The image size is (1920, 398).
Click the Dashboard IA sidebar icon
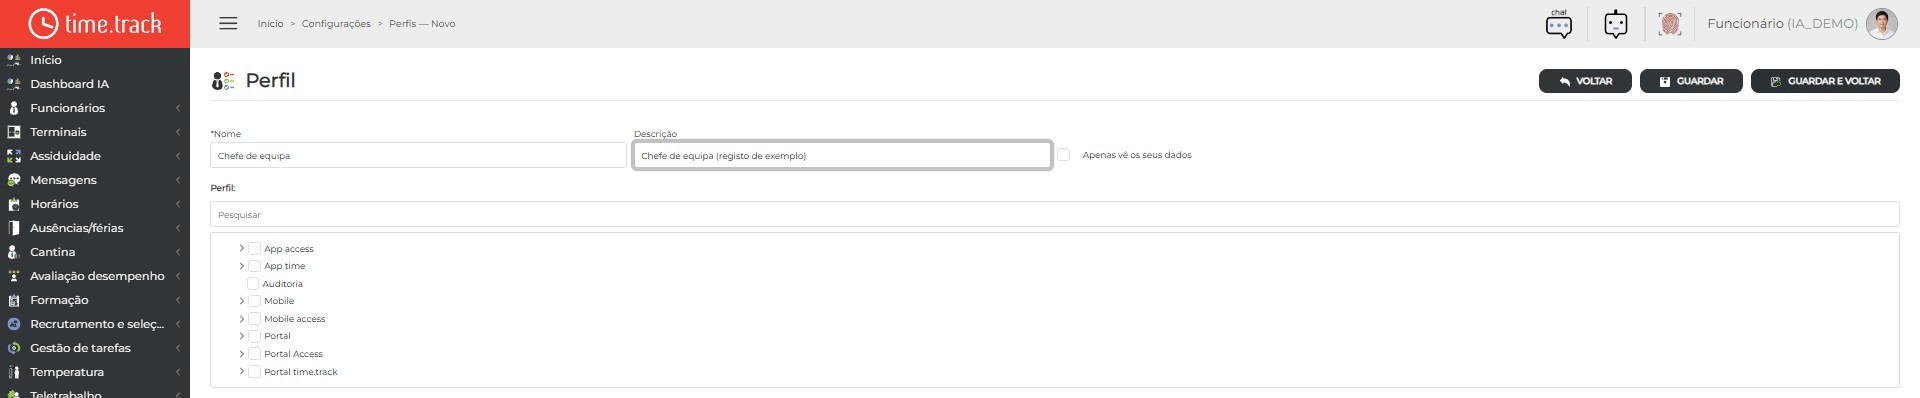pos(14,84)
